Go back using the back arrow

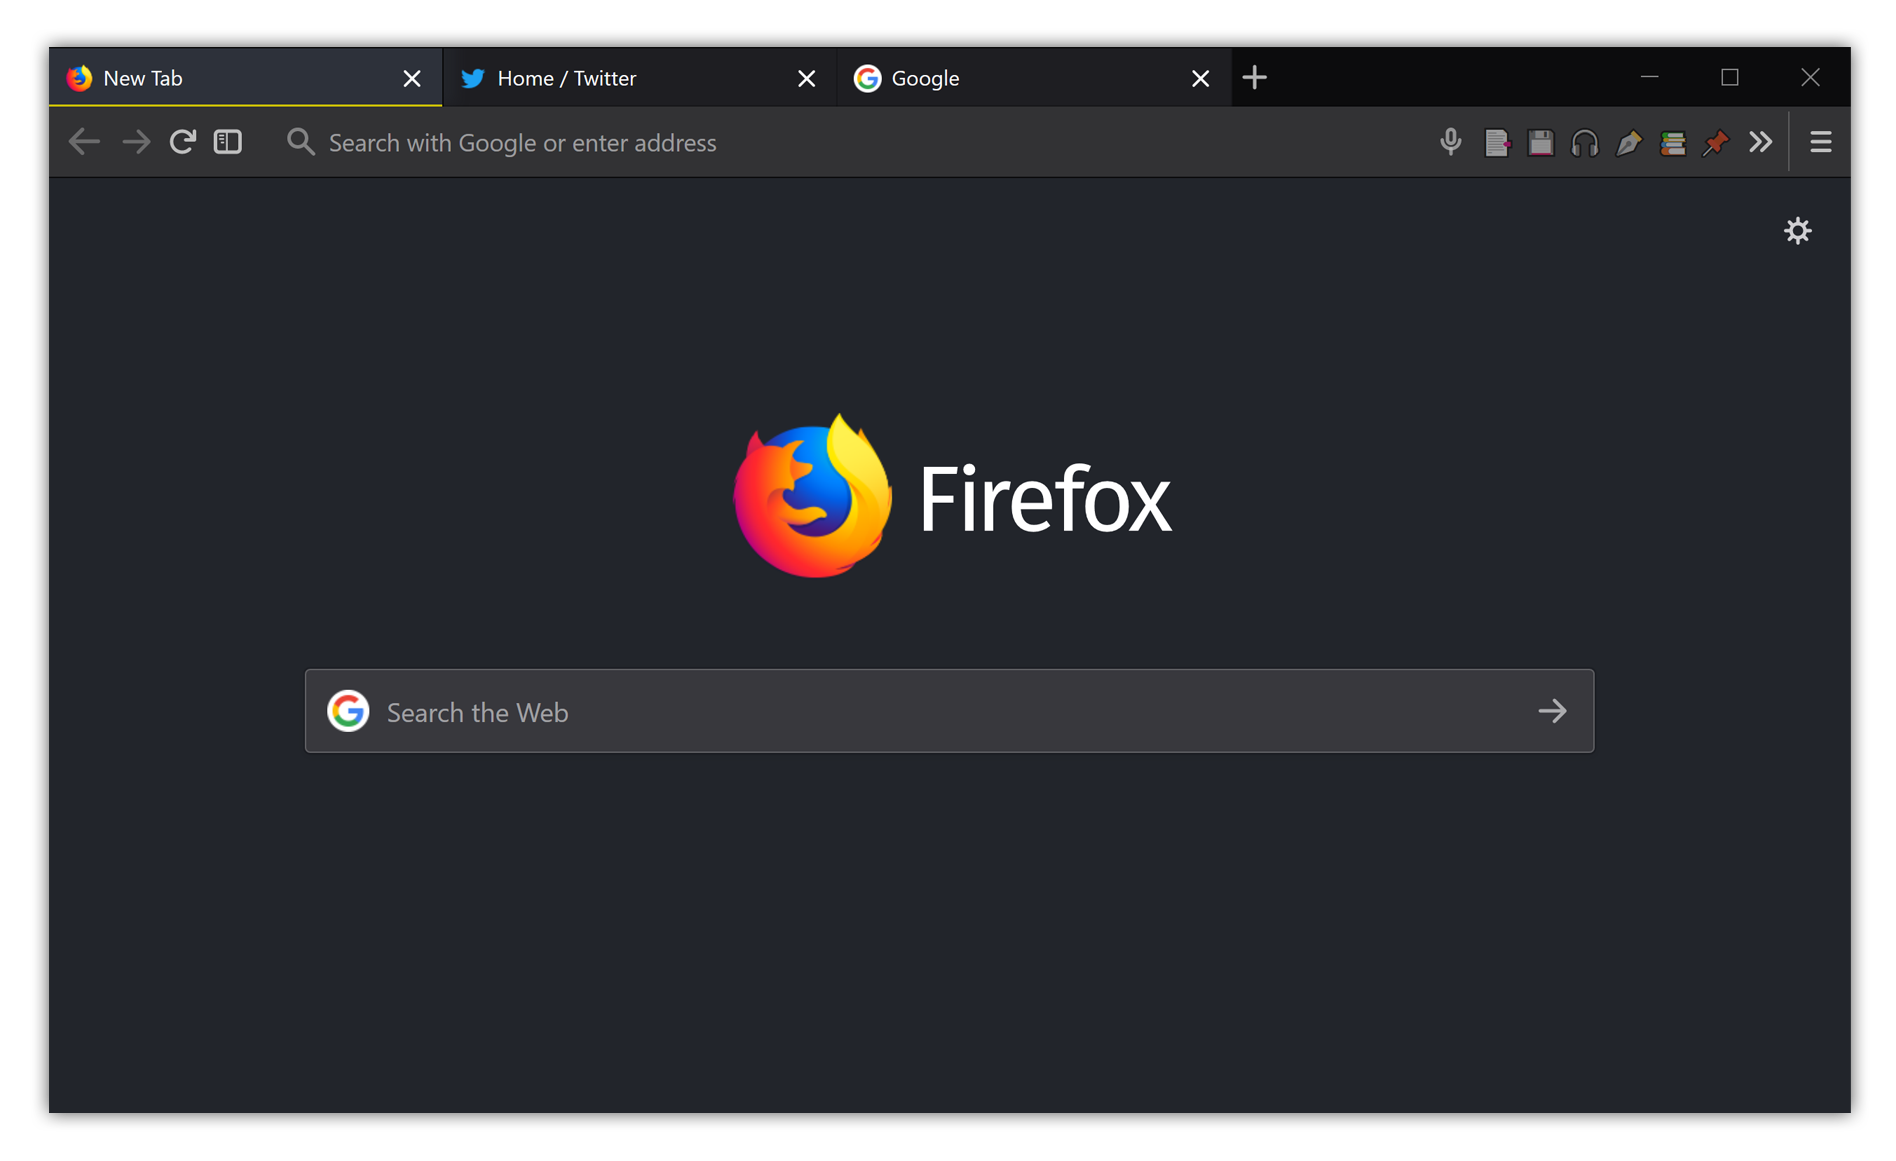click(x=84, y=142)
